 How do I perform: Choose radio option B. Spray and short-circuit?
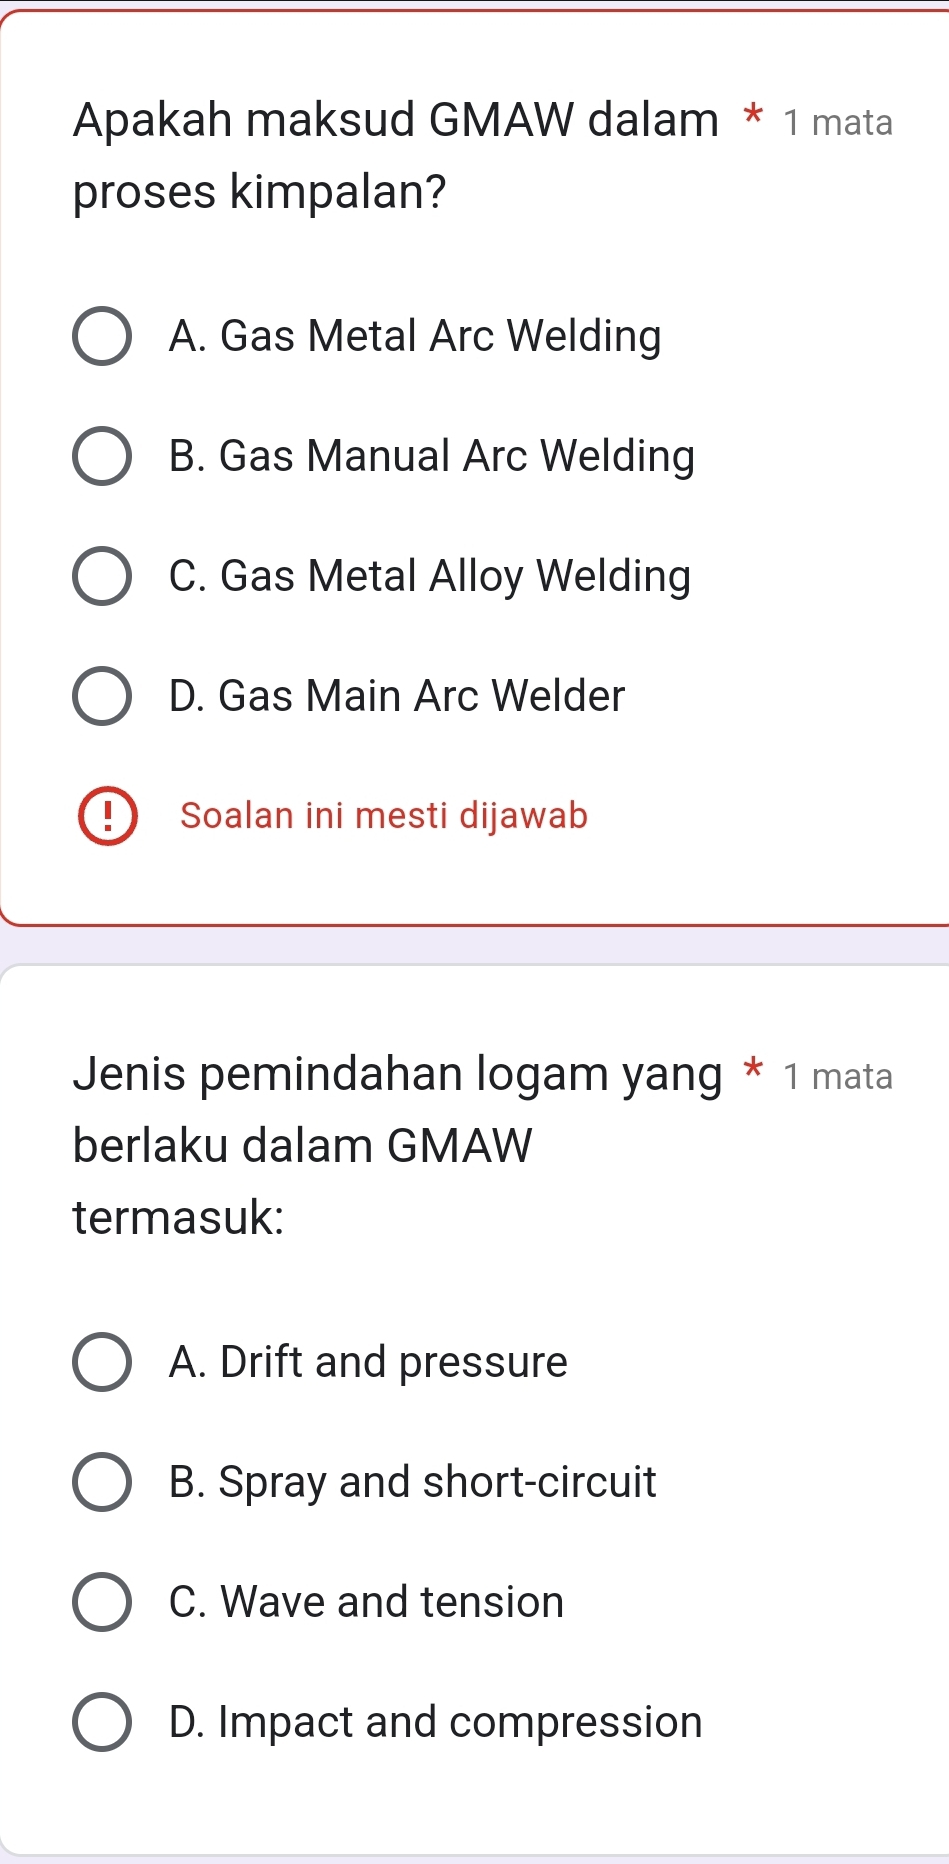click(102, 1482)
